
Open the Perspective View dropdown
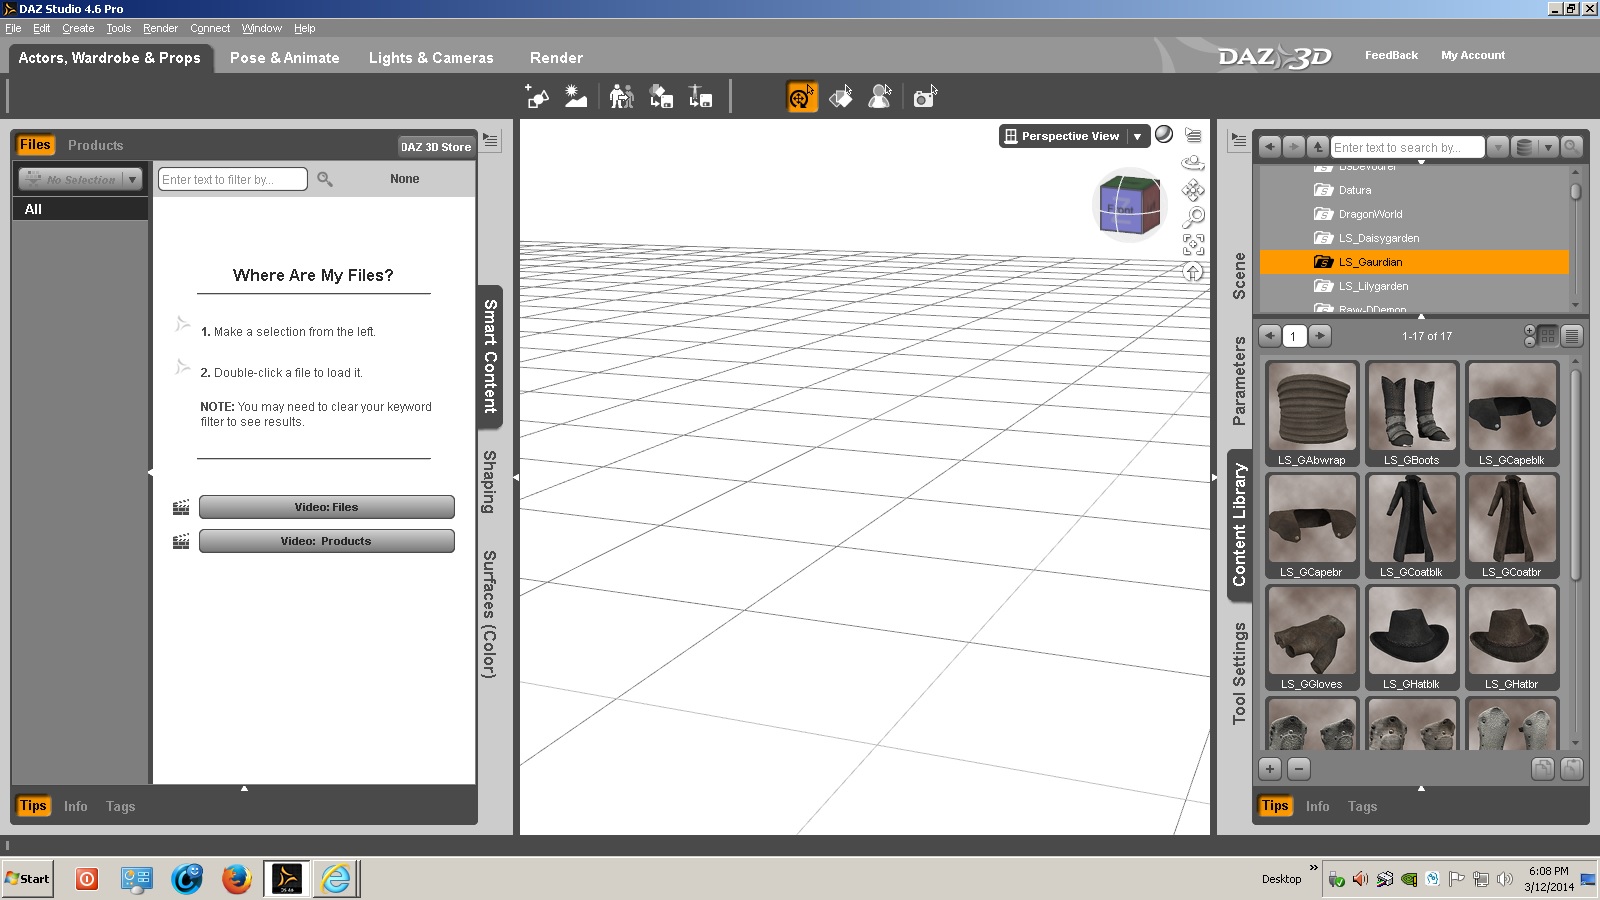point(1137,136)
